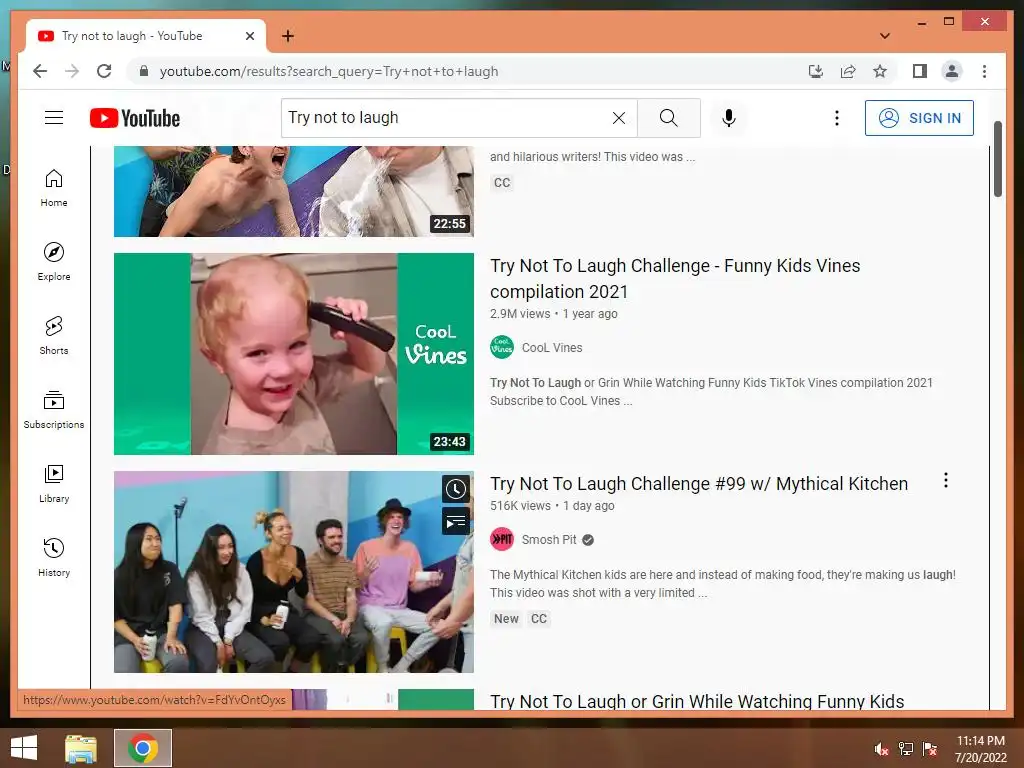Add Mythical Kitchen video to queue
The width and height of the screenshot is (1024, 768).
tap(456, 522)
